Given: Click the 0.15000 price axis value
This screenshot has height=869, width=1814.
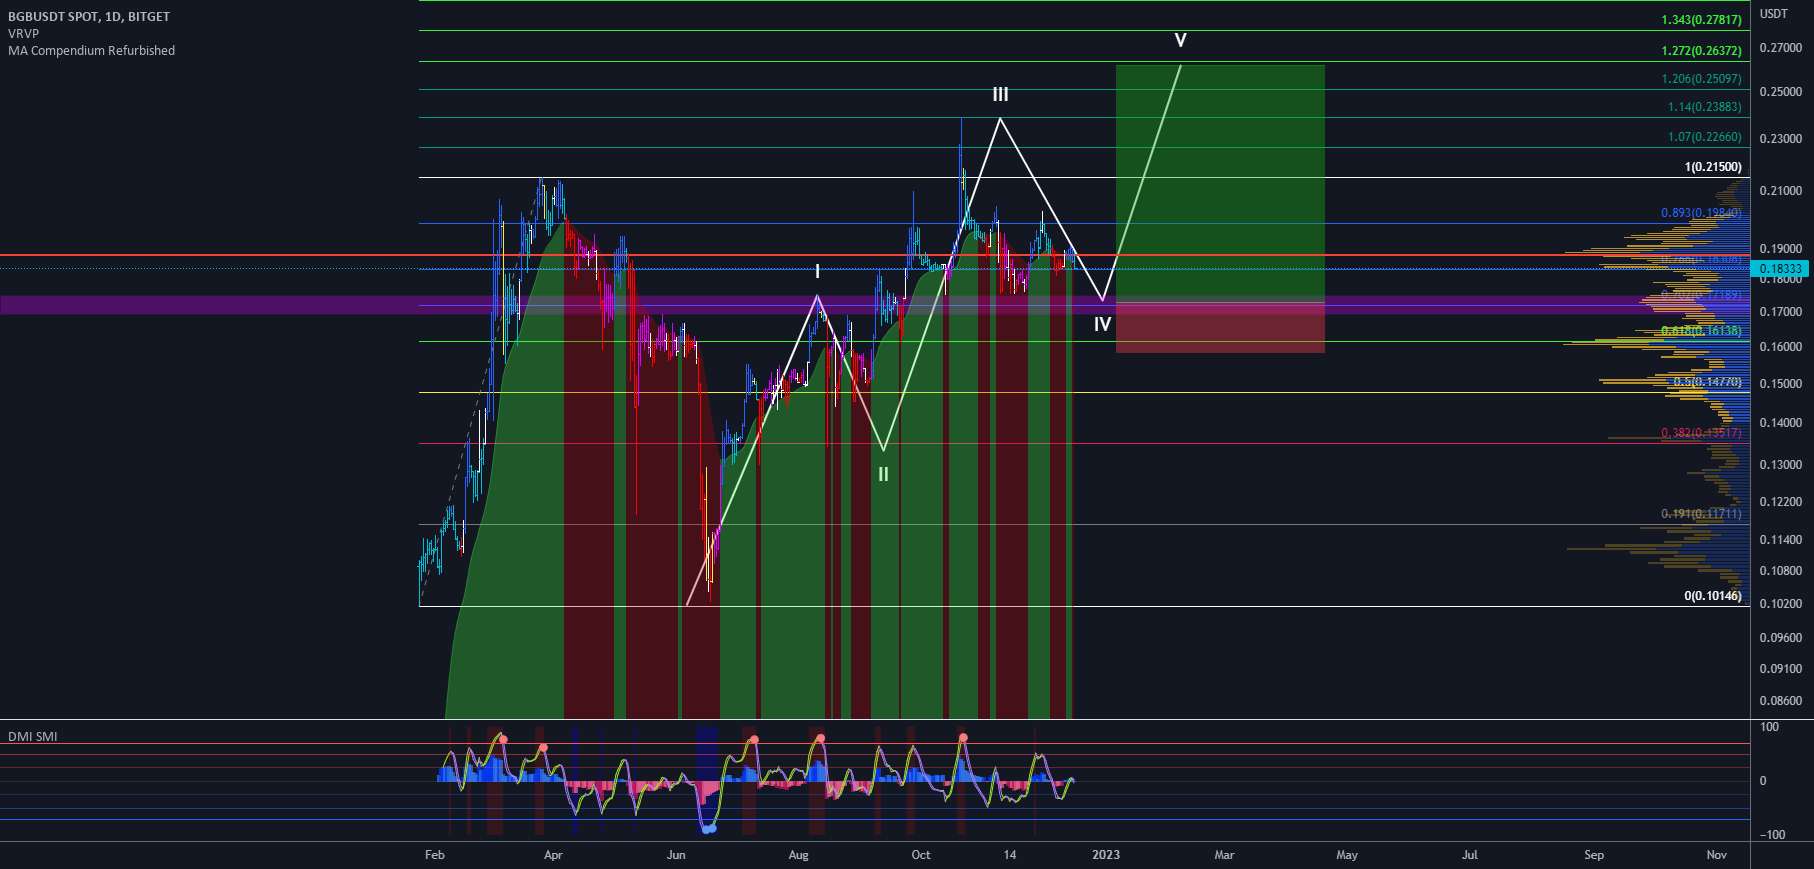Looking at the screenshot, I should [x=1780, y=384].
